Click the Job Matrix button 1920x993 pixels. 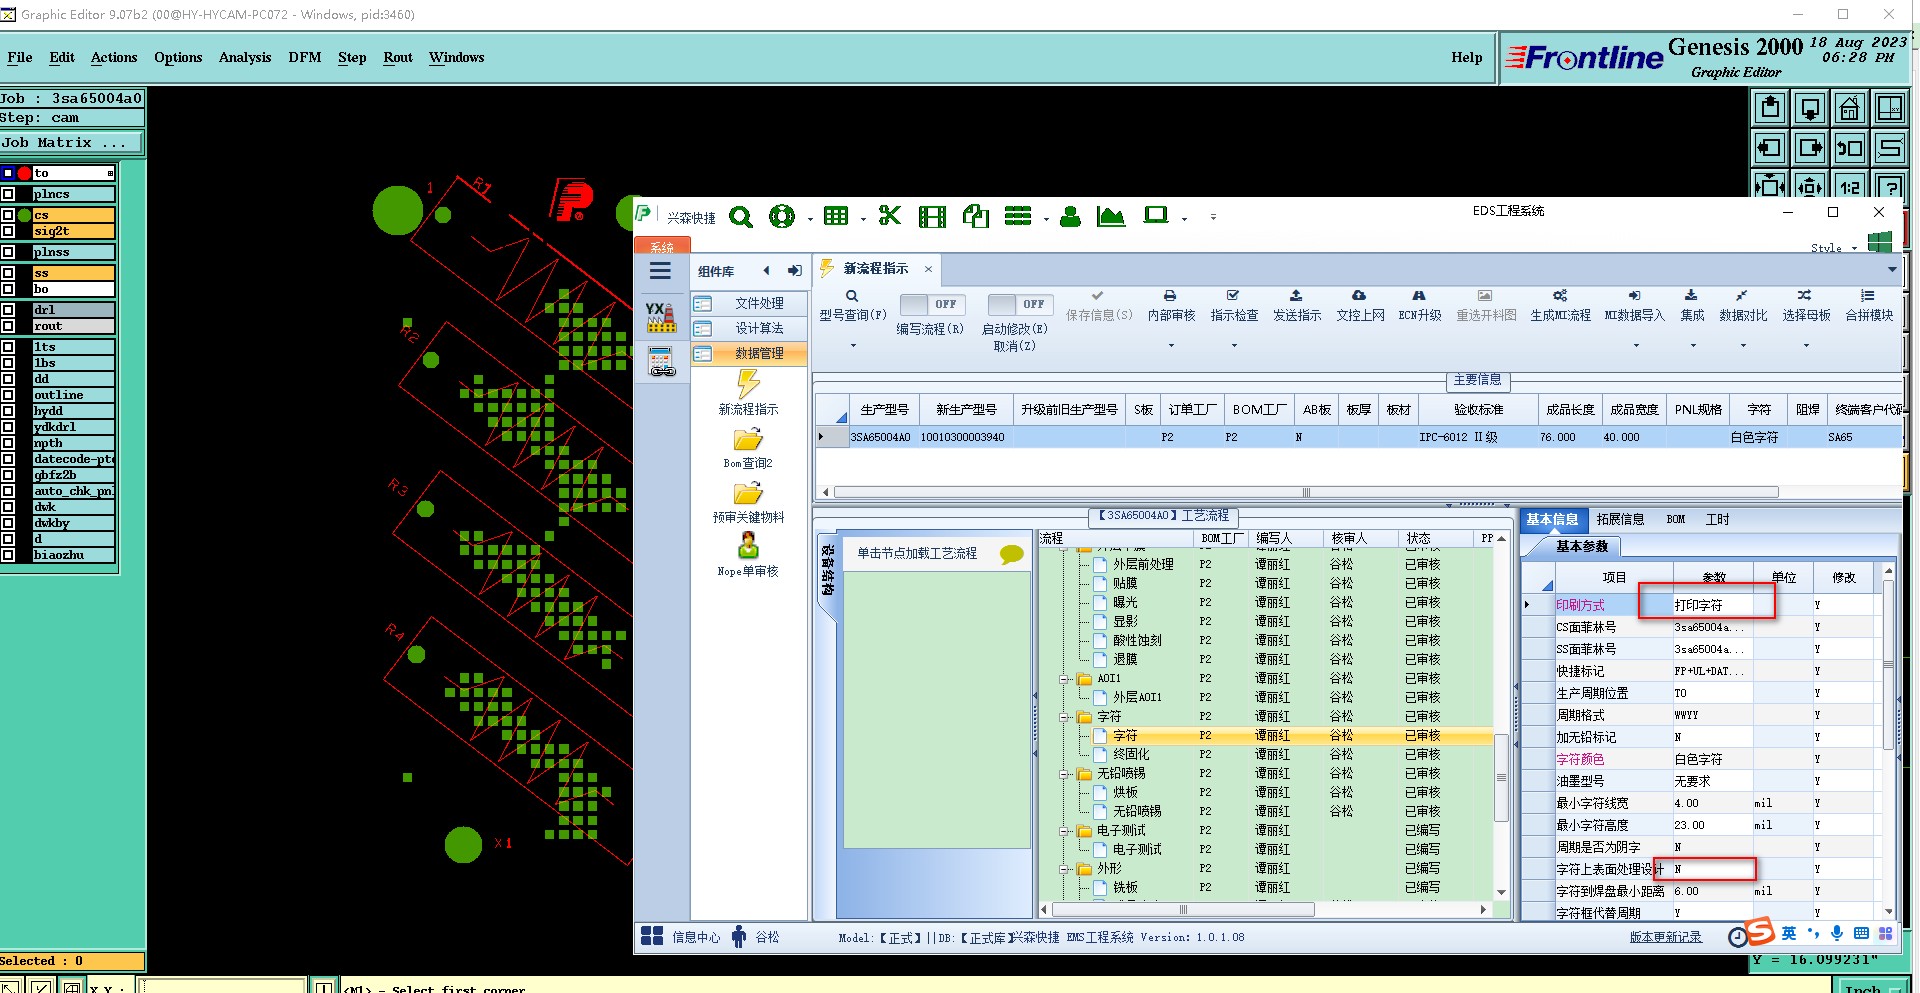(72, 143)
